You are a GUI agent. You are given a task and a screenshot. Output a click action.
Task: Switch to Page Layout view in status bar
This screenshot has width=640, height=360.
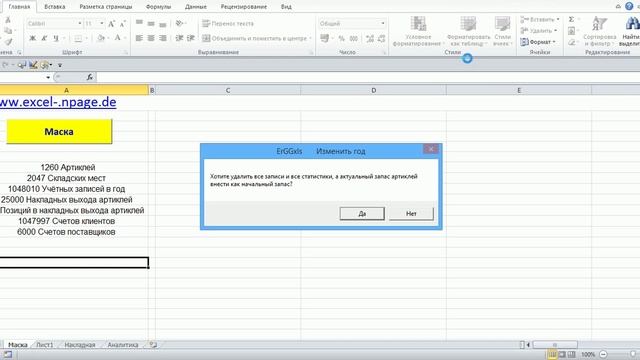click(x=562, y=354)
